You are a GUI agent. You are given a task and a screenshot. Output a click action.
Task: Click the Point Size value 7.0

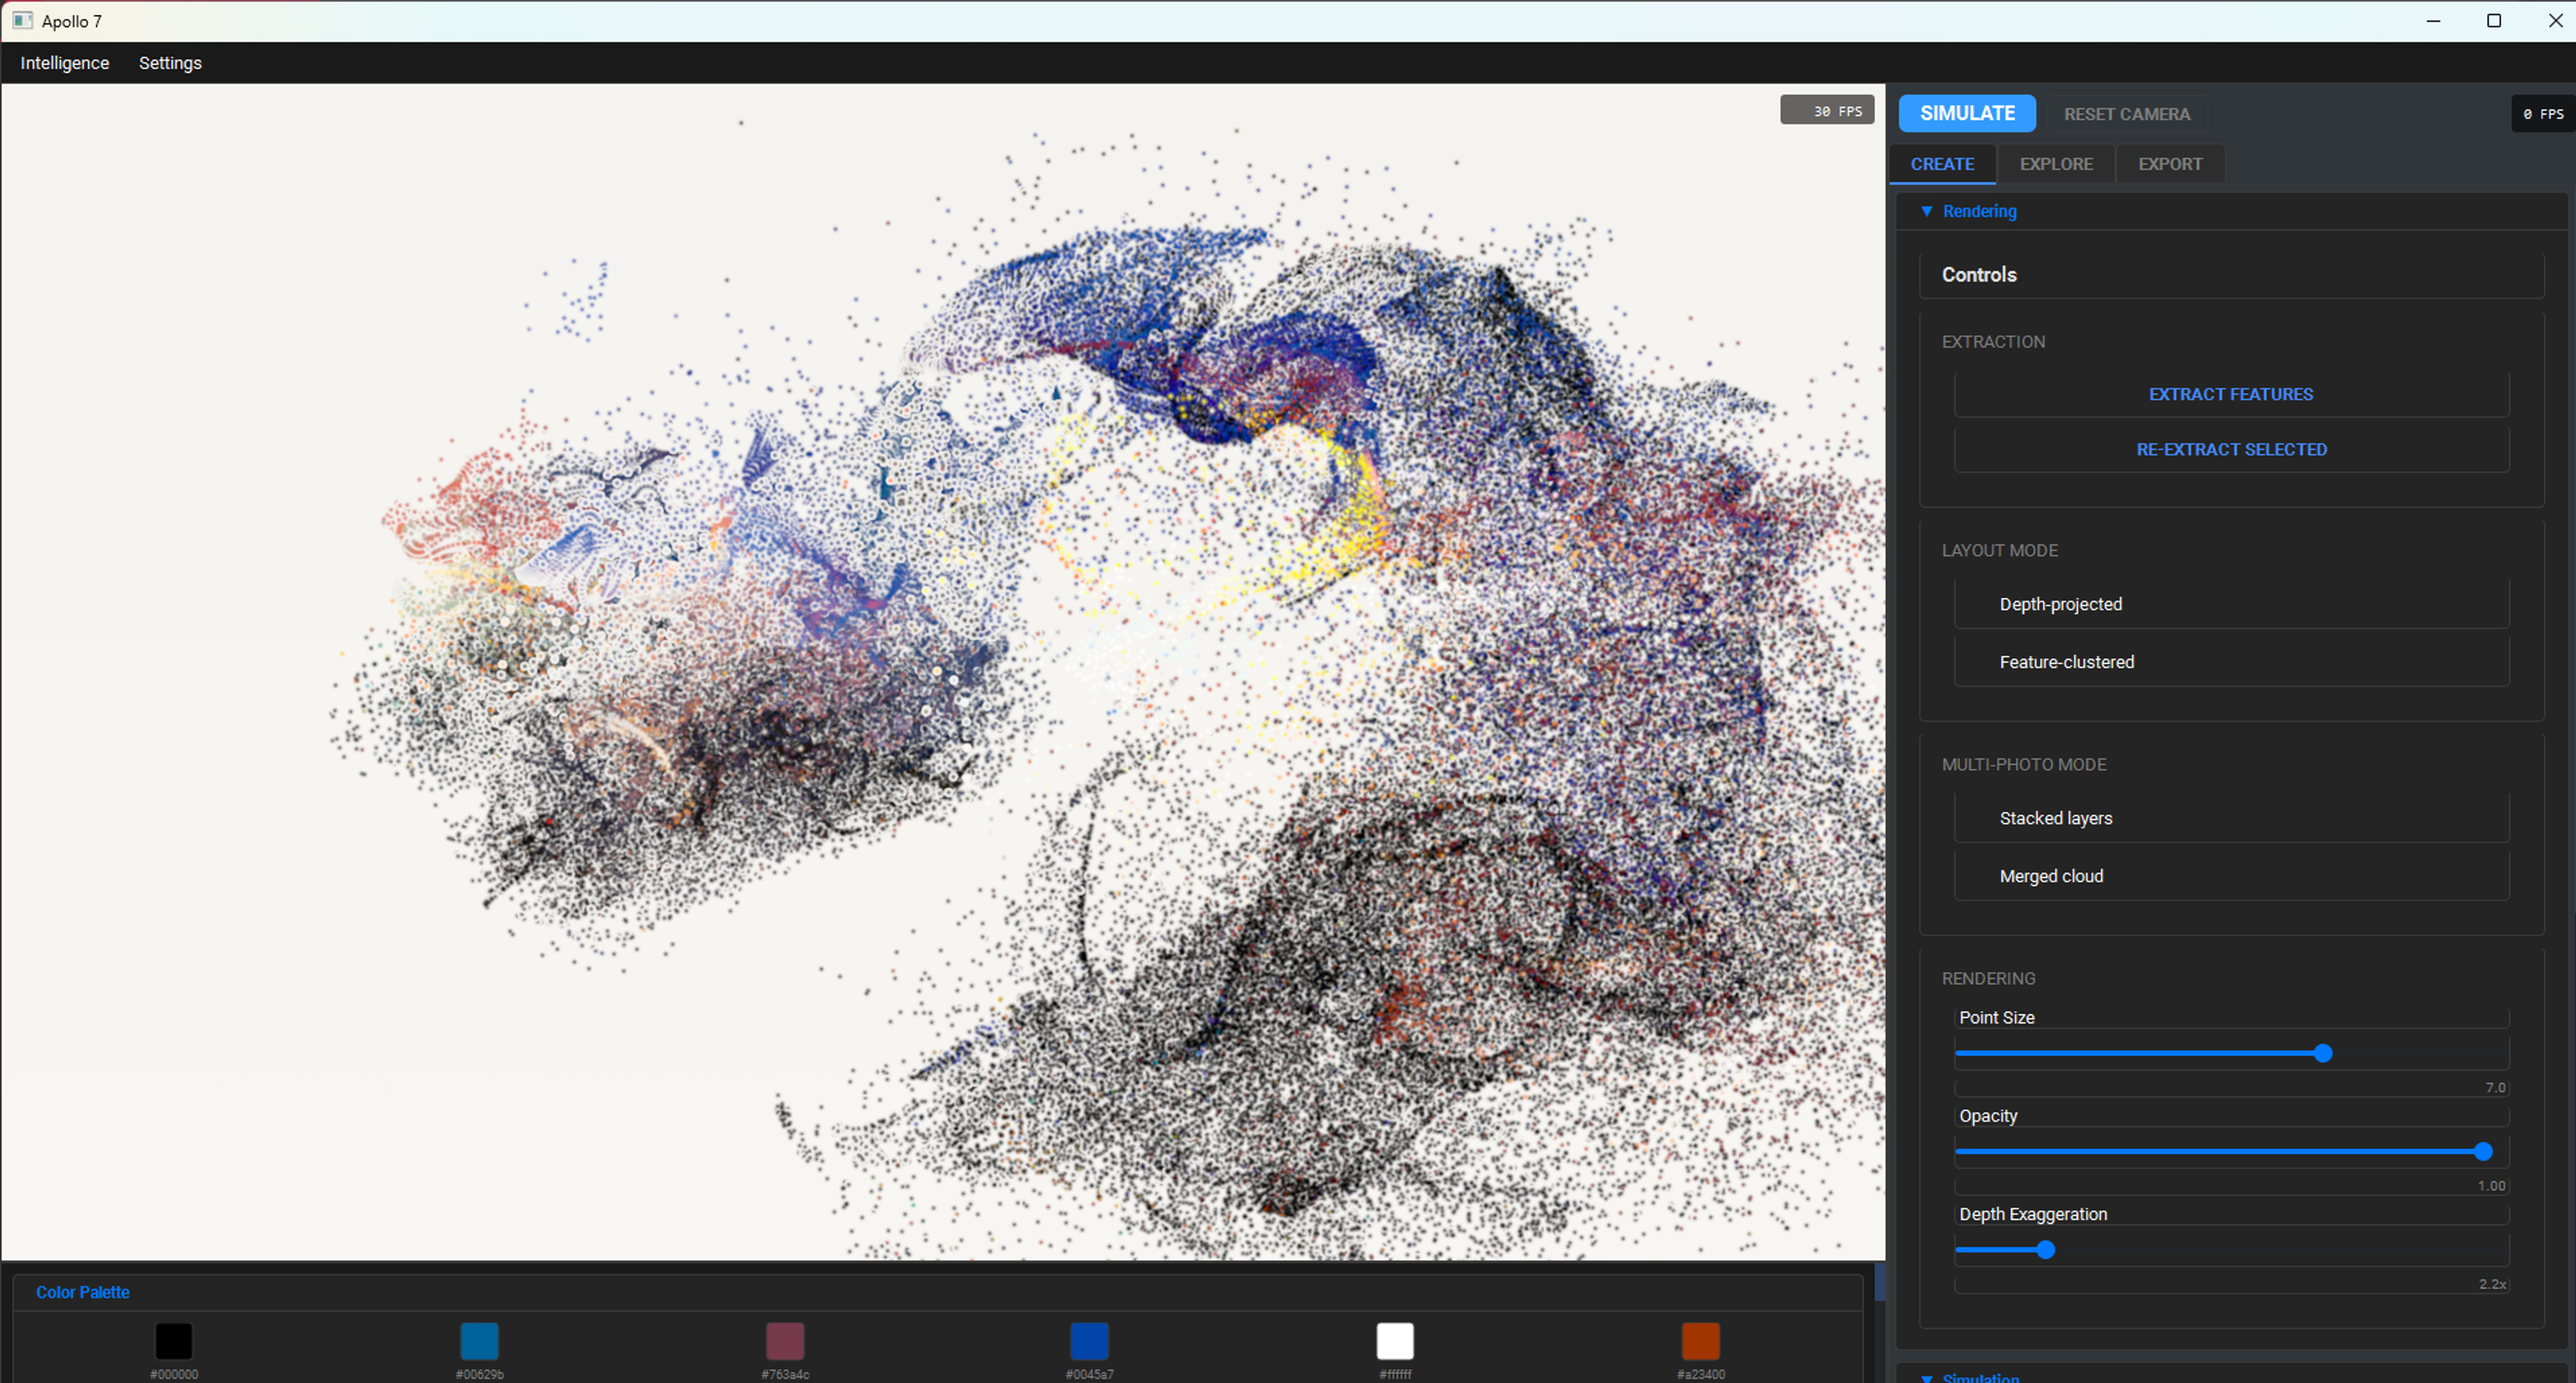[2495, 1087]
